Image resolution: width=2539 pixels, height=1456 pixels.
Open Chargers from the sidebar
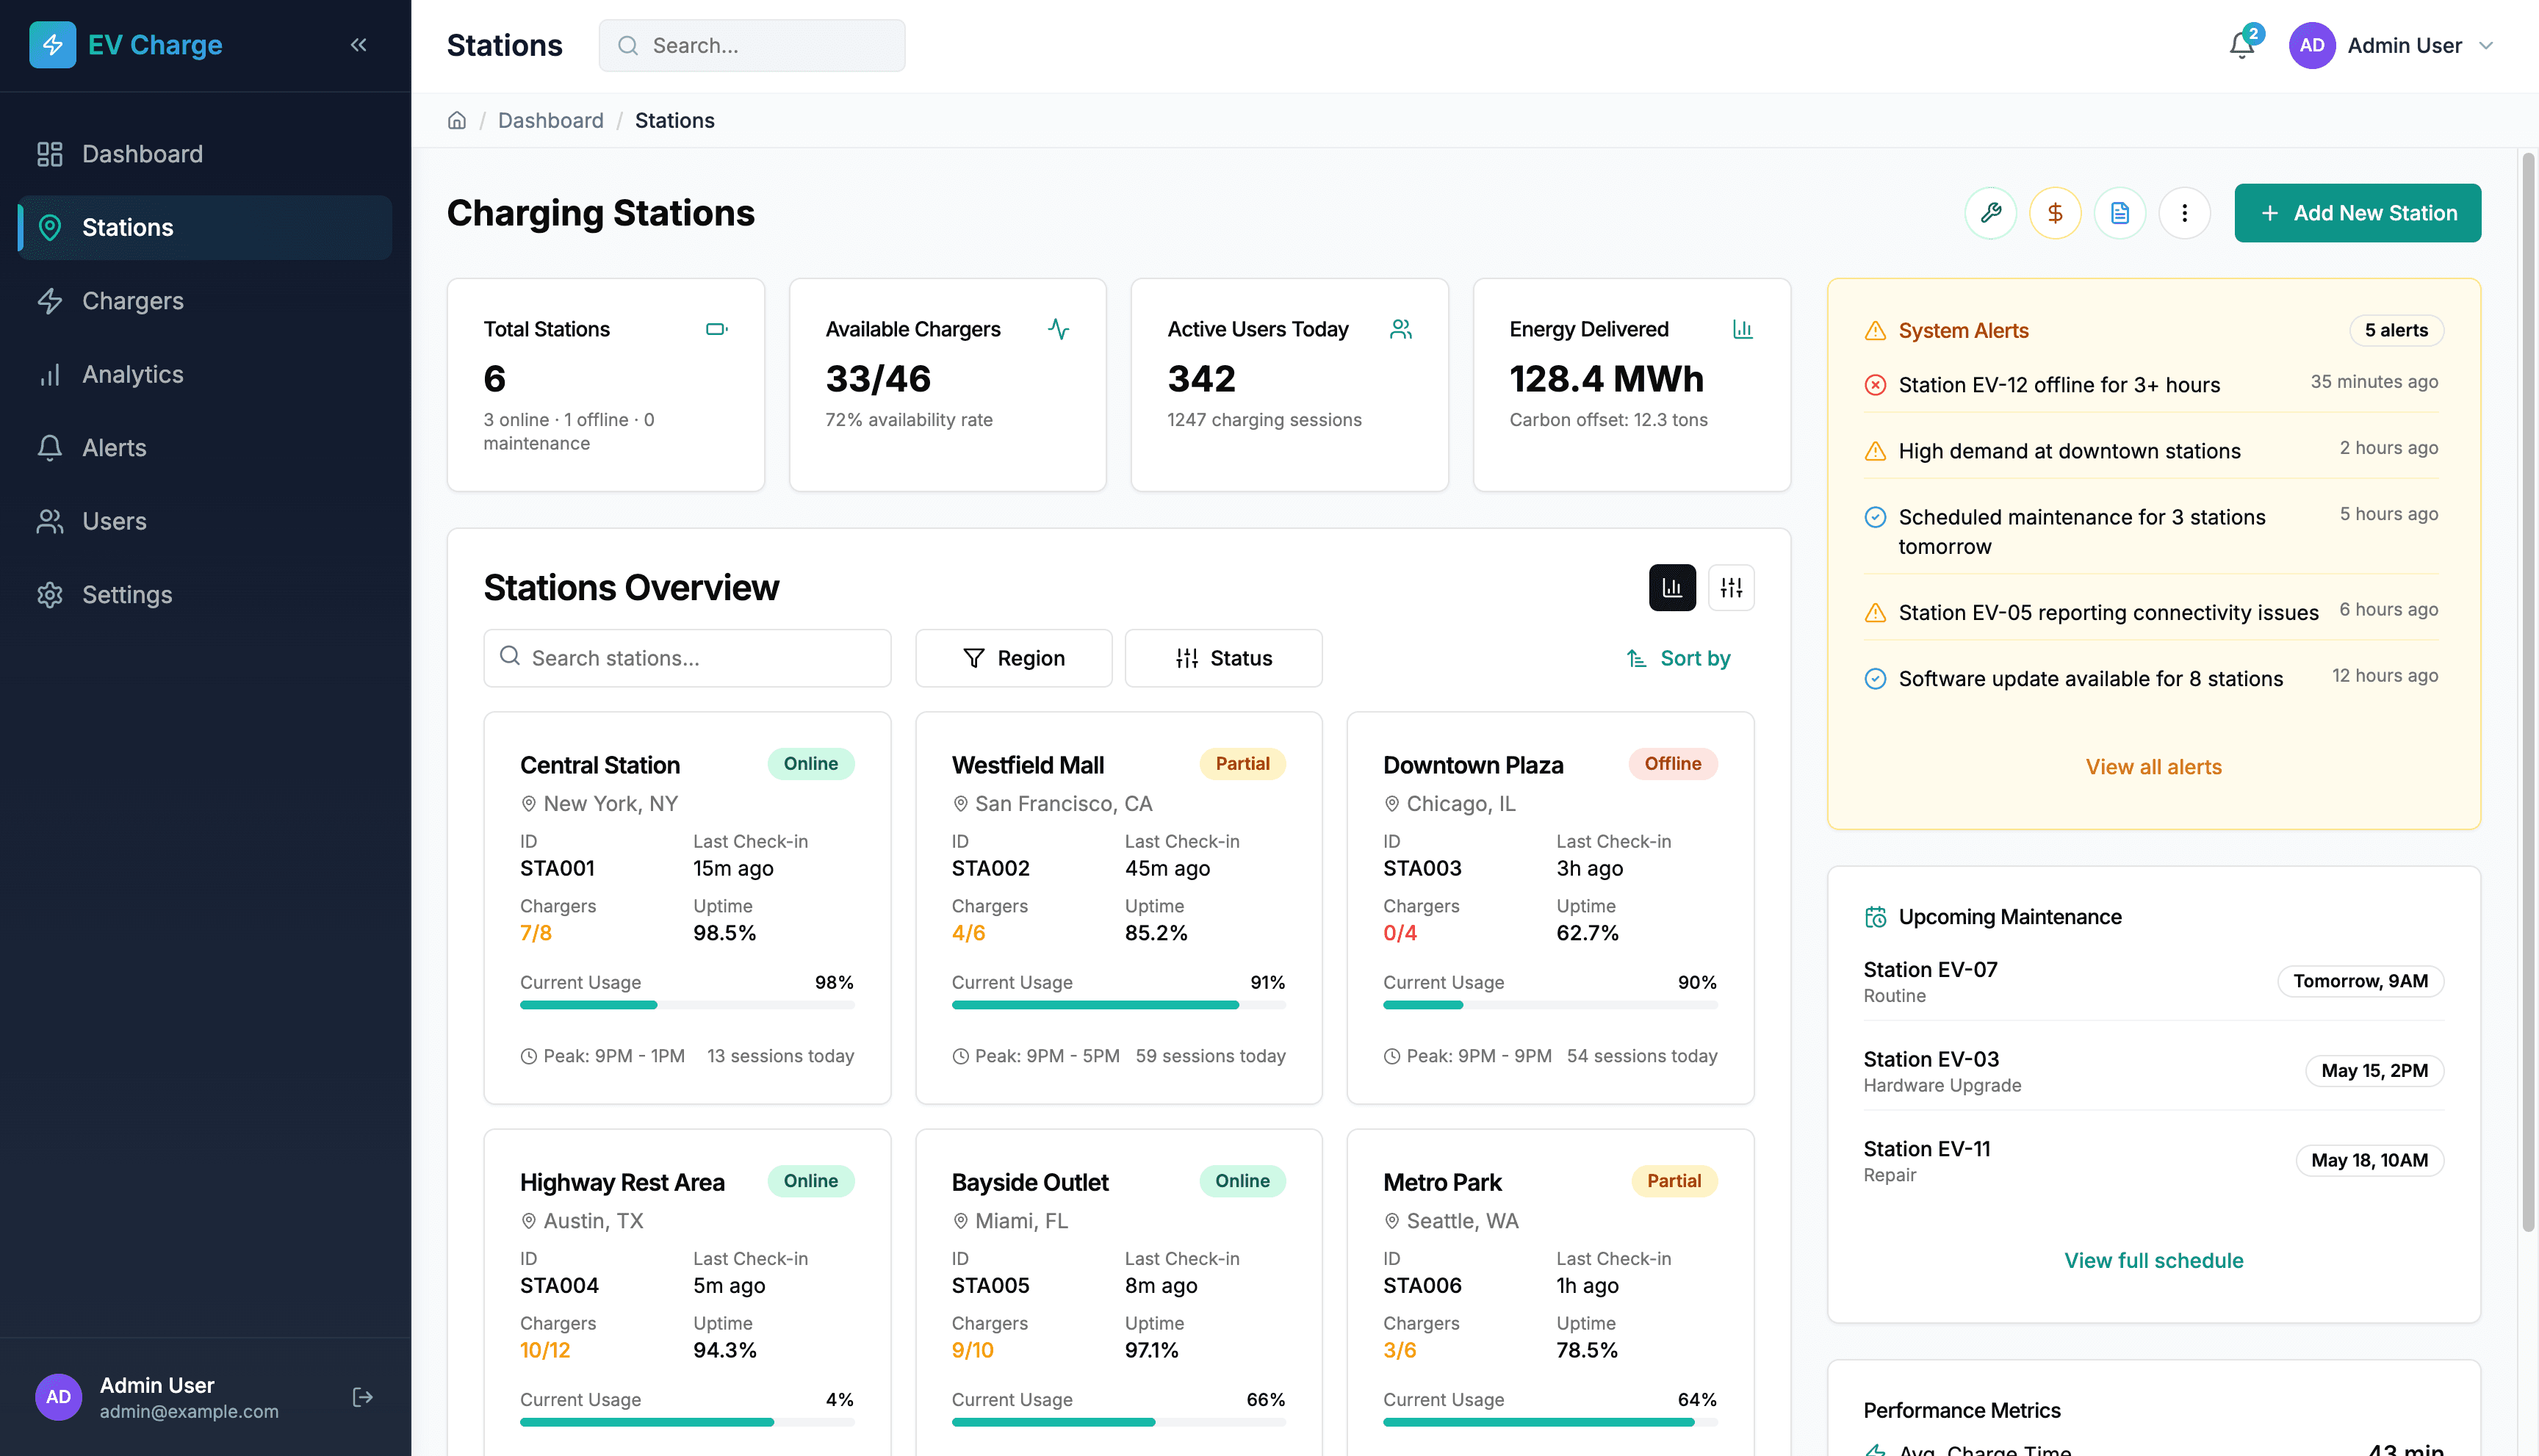point(132,301)
